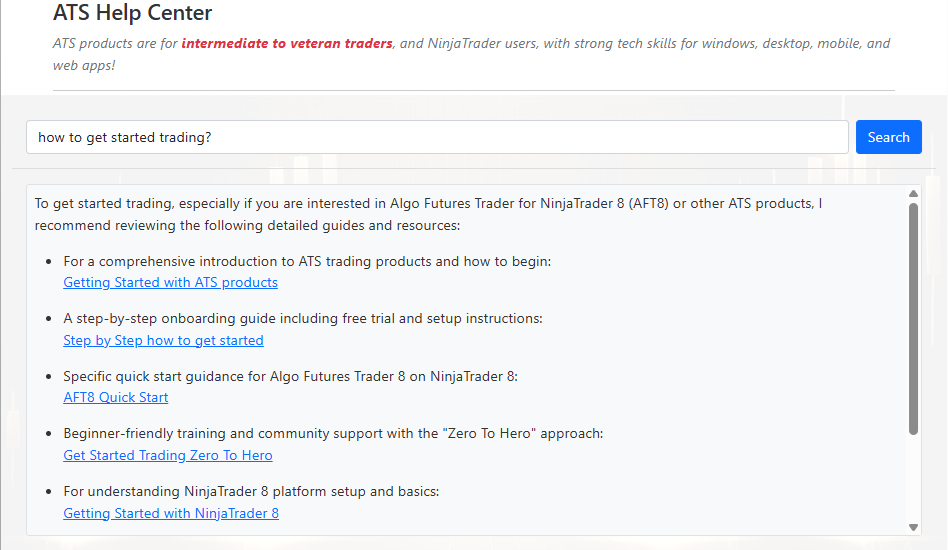This screenshot has height=550, width=948.
Task: Click 'For a comprehensive introduction to ATS' text
Action: coord(307,261)
